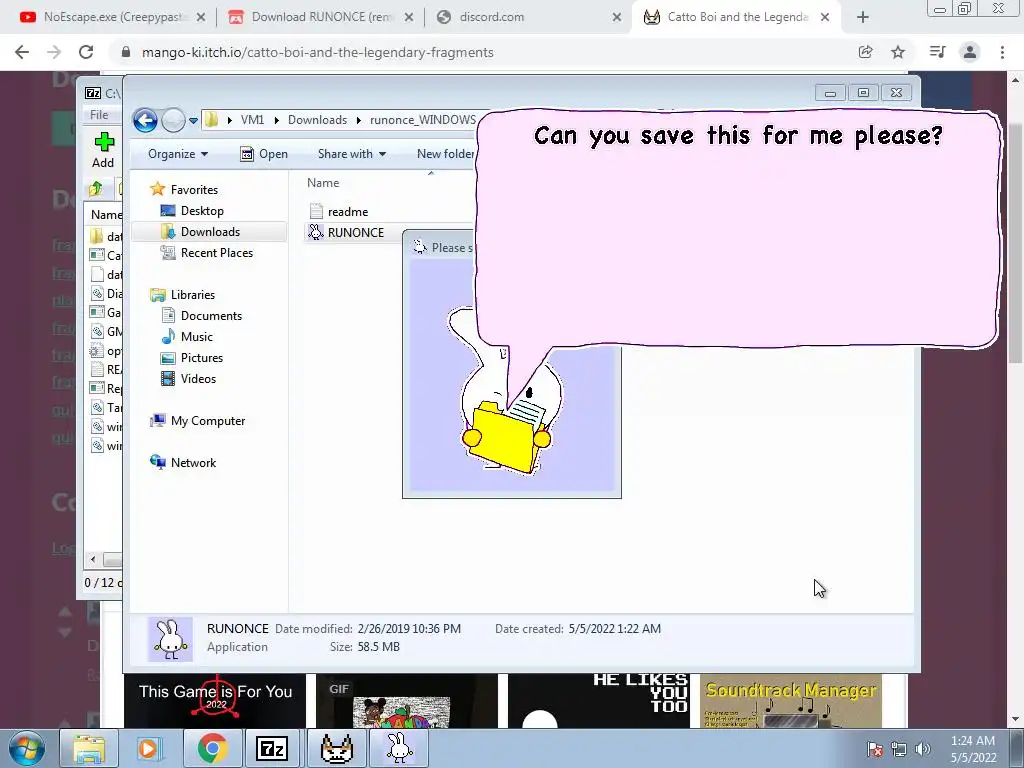Open File Explorer from the taskbar
The image size is (1024, 768).
[88, 748]
